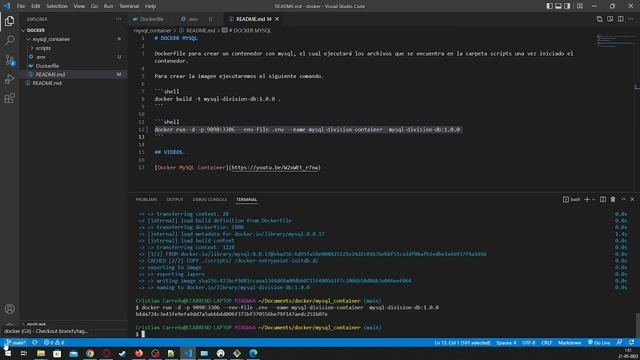This screenshot has height=360, width=640.
Task: Add a new terminal with plus icon
Action: 587,200
